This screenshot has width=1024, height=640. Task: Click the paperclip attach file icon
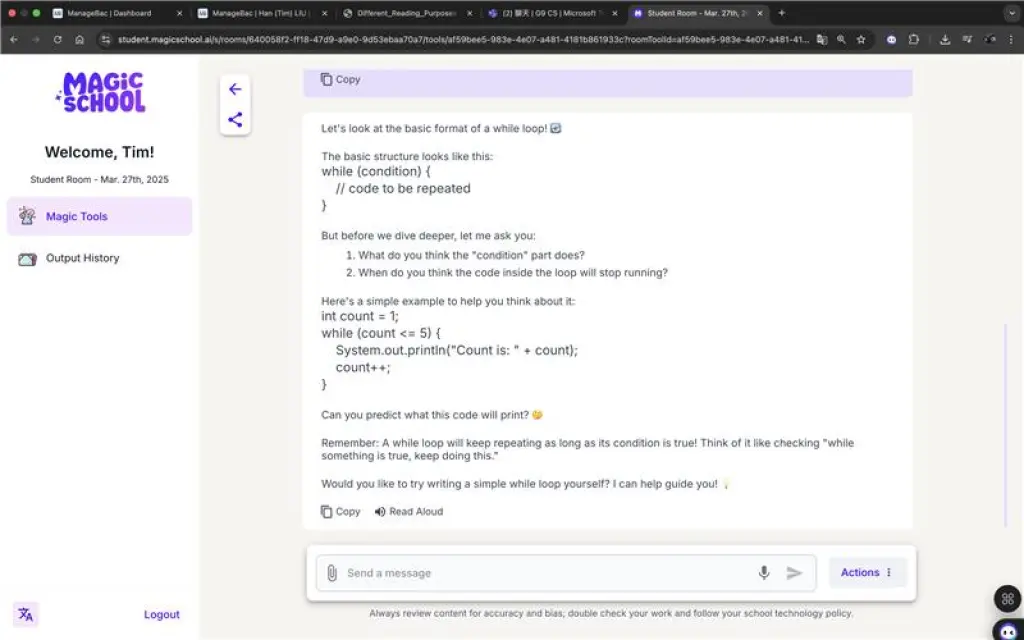point(332,573)
